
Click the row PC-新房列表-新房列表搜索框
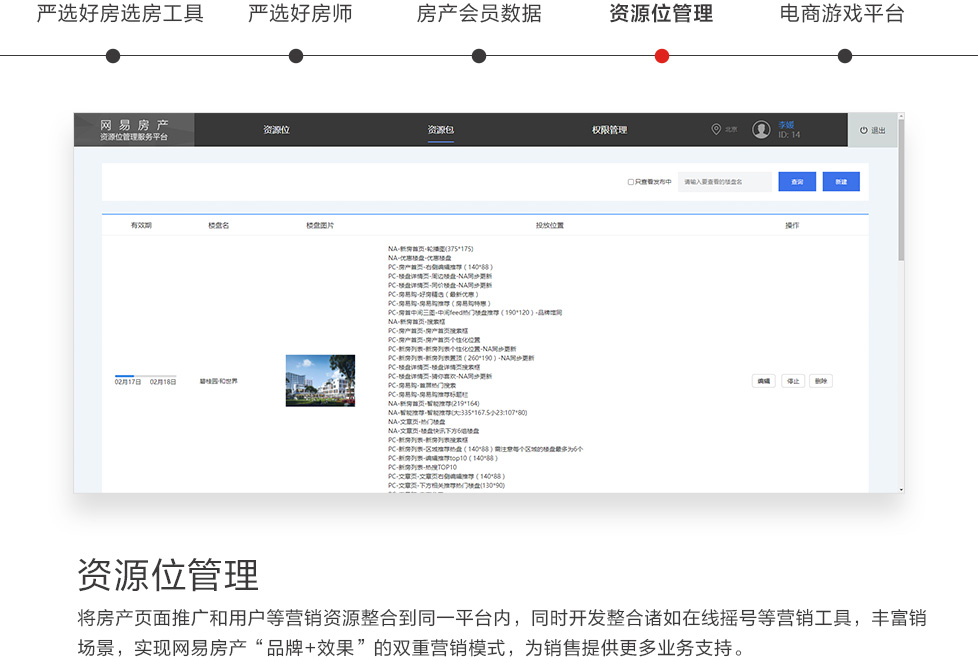[x=428, y=440]
